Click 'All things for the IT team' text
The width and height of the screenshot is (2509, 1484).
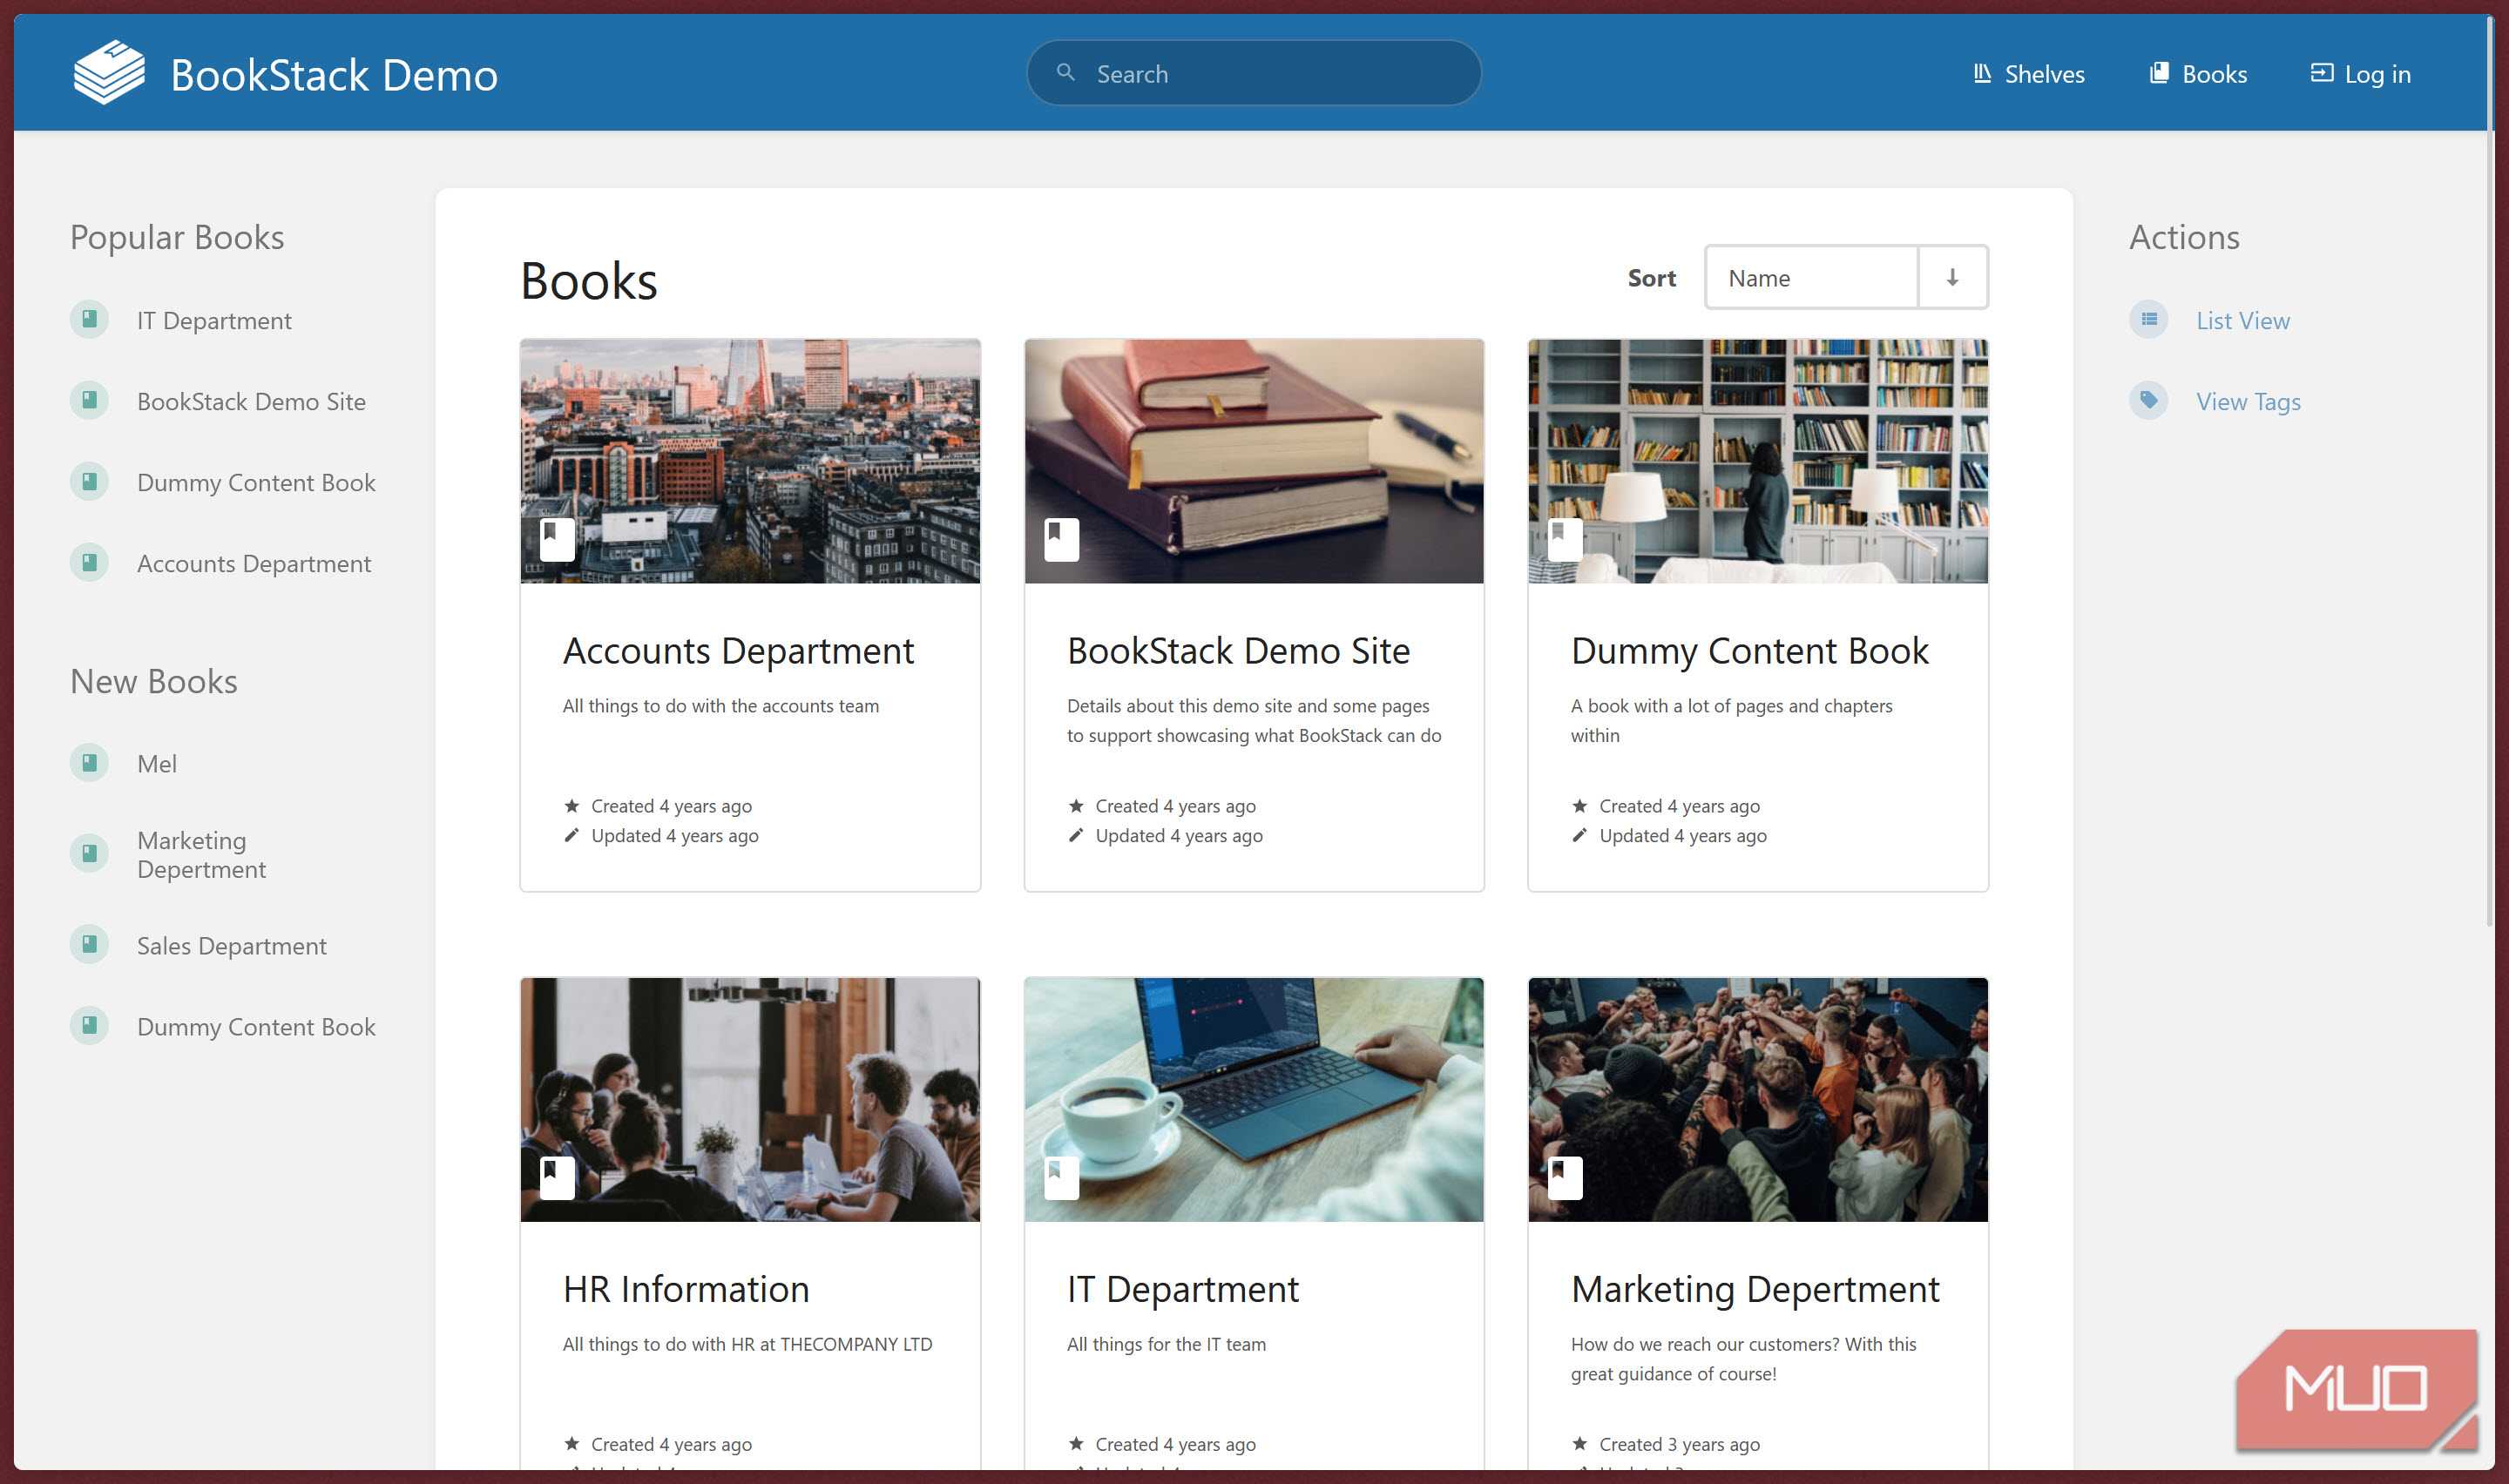[1166, 1344]
